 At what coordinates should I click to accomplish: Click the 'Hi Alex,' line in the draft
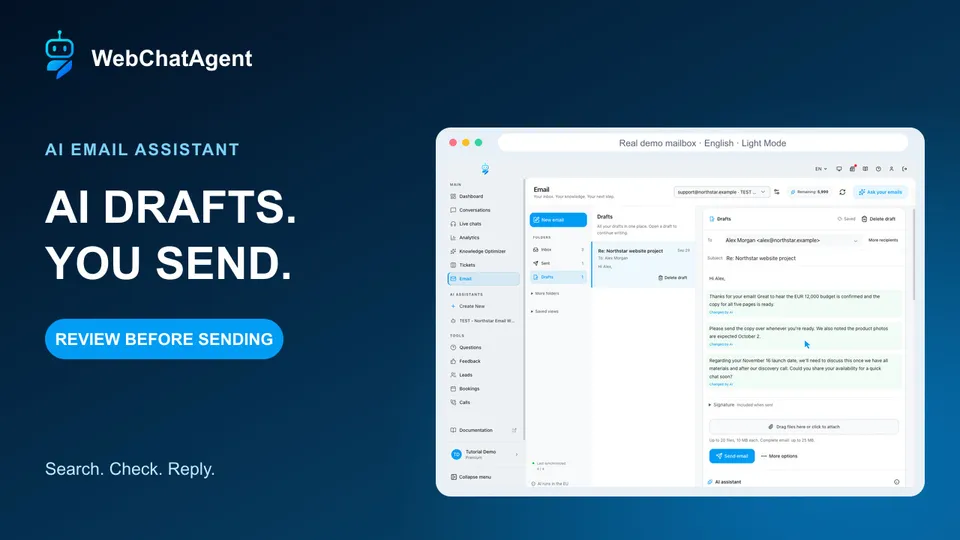[x=717, y=279]
